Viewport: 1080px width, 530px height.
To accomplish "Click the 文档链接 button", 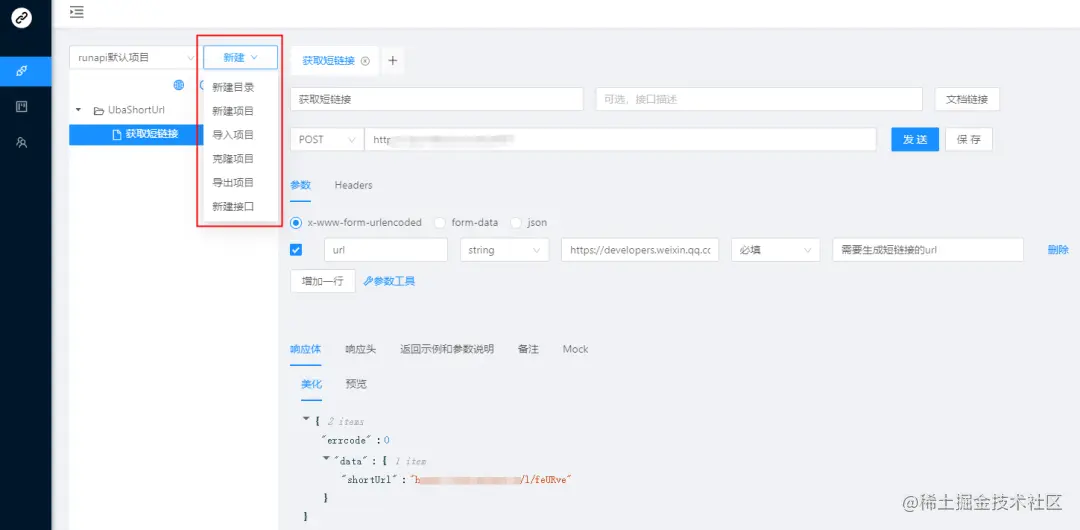I will [967, 99].
